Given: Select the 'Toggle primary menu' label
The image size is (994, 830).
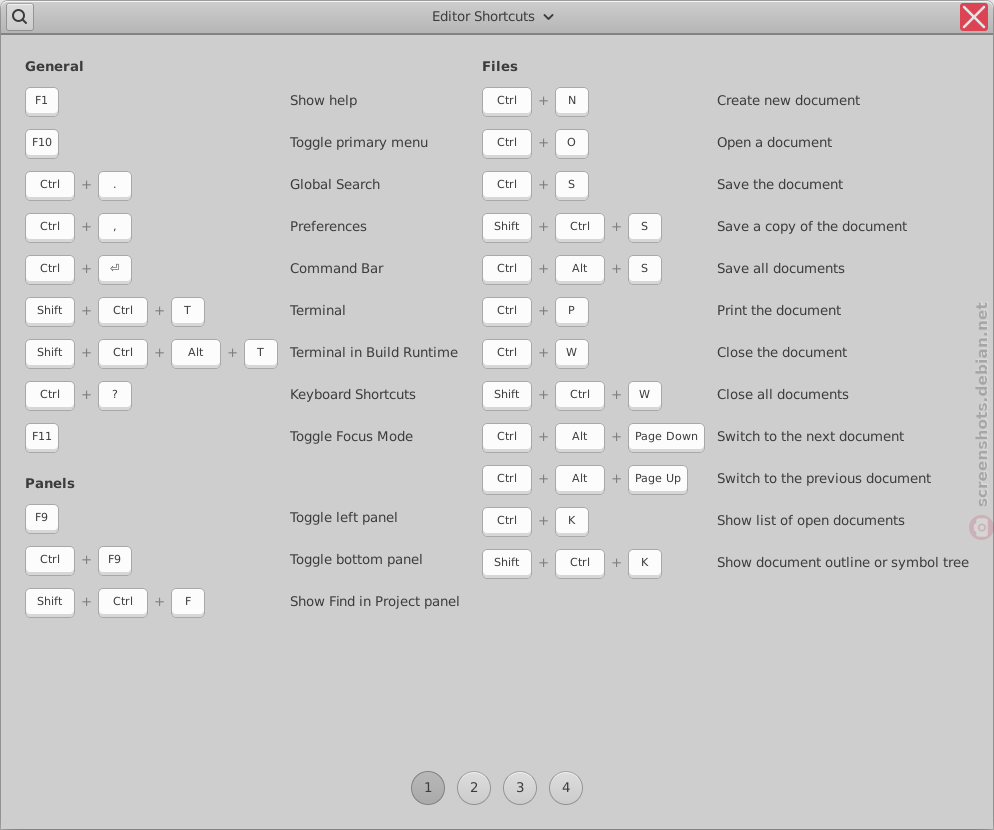Looking at the screenshot, I should tap(359, 143).
